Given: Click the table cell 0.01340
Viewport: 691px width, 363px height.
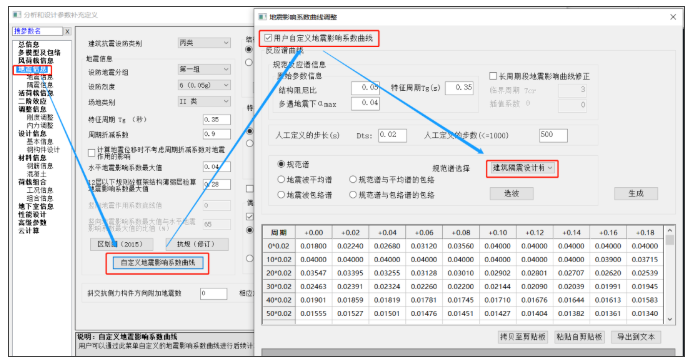Looking at the screenshot, I should [644, 314].
